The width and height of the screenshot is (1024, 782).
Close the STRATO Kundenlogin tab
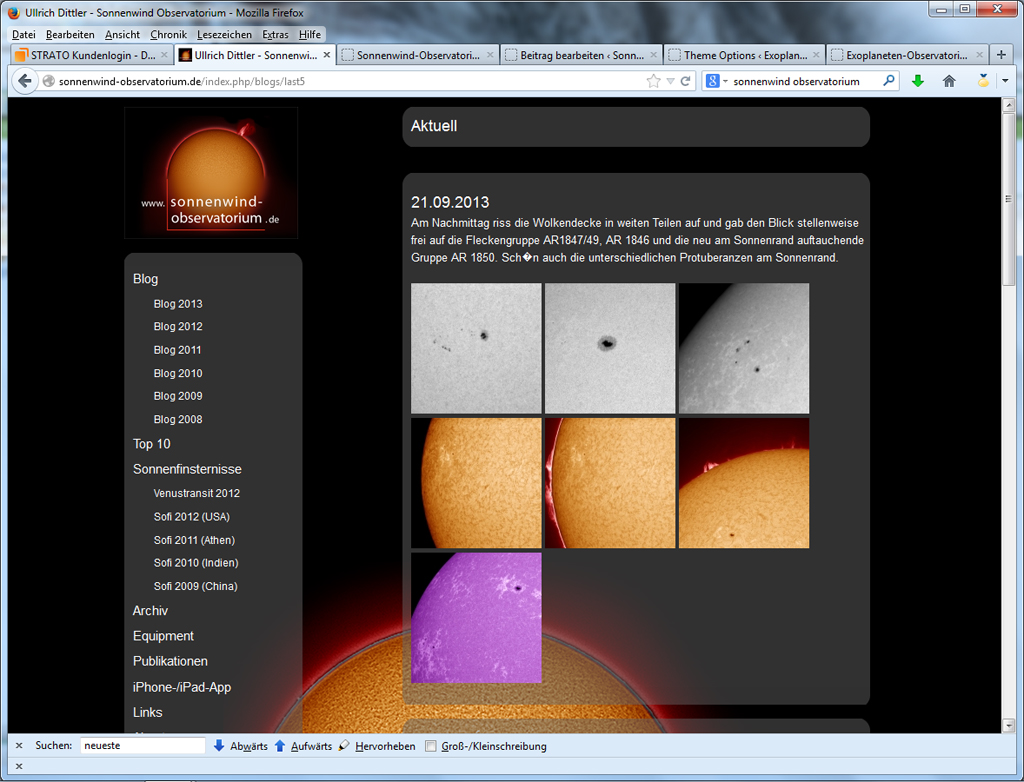164,55
